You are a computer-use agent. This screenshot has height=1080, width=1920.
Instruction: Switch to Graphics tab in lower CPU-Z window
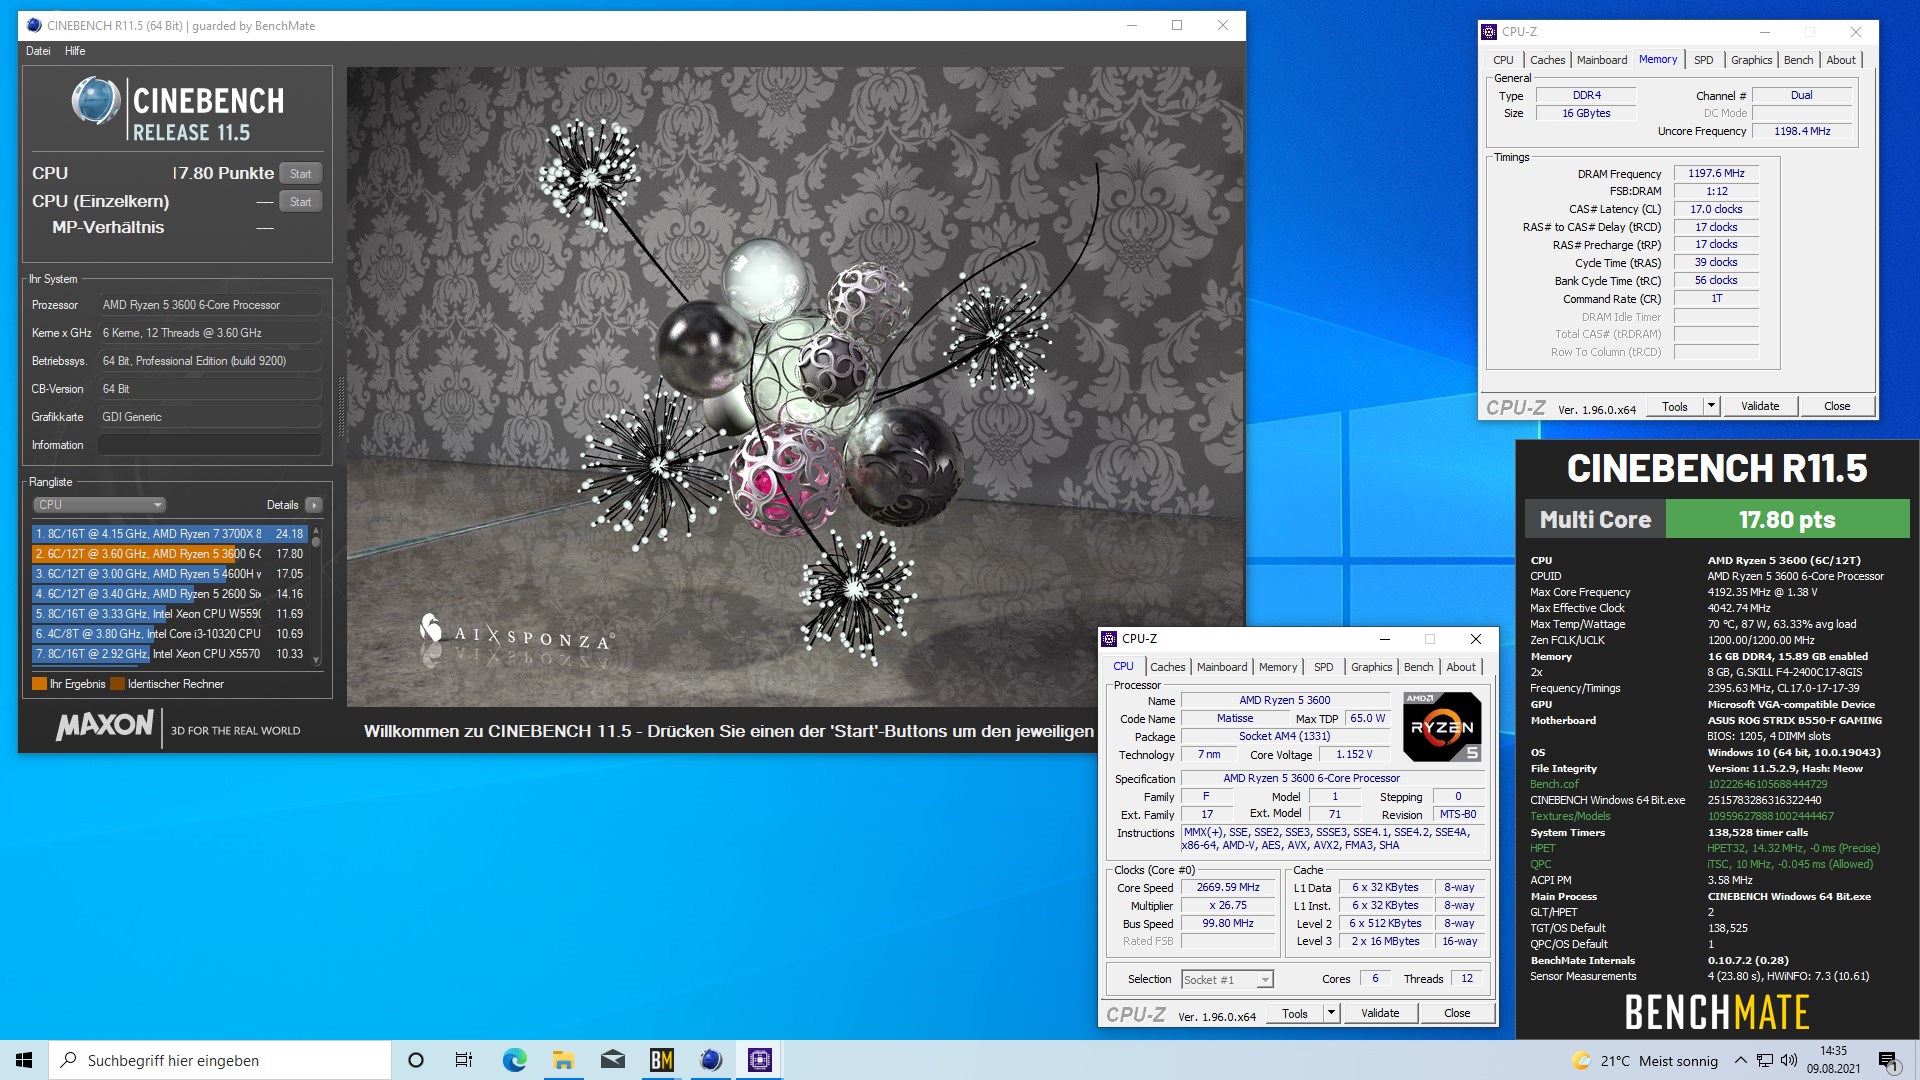[x=1371, y=667]
